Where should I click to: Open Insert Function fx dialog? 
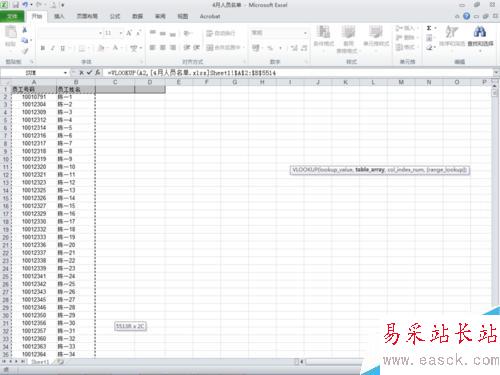pos(97,72)
